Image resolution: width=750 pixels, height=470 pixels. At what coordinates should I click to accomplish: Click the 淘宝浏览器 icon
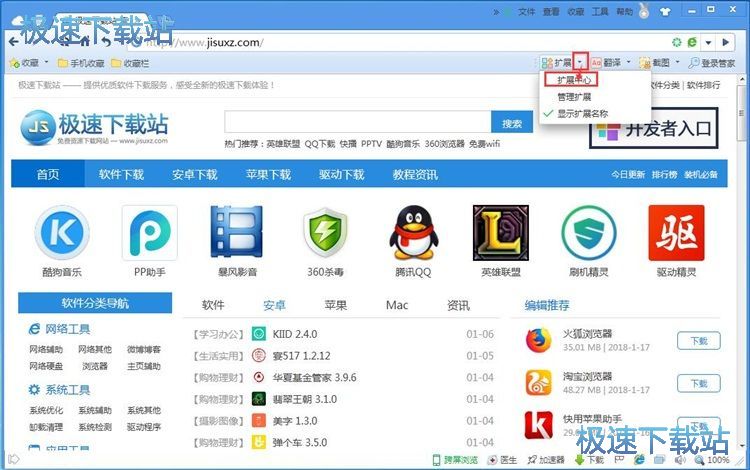coord(538,383)
